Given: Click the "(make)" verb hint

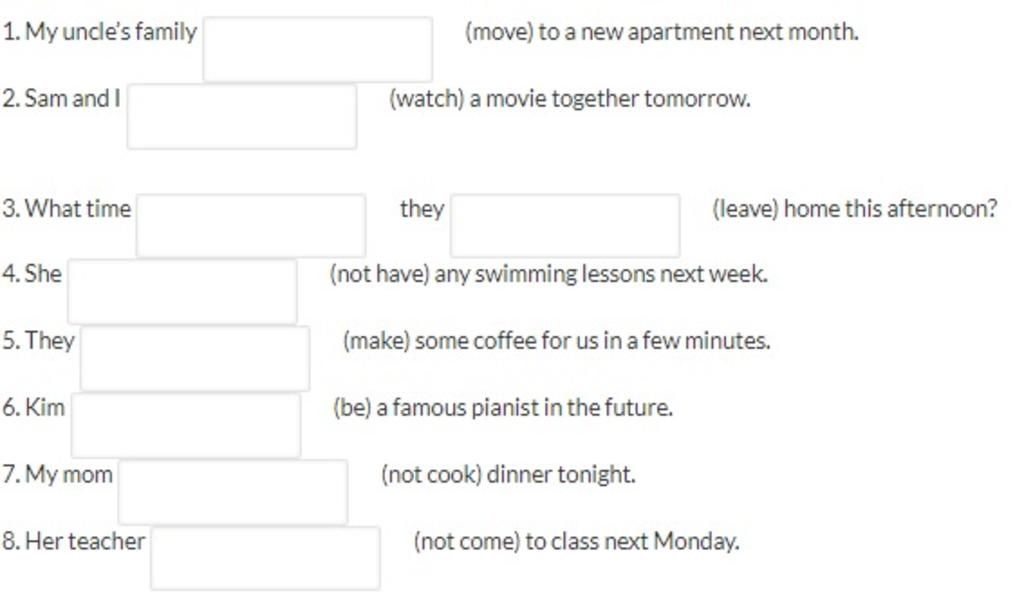Looking at the screenshot, I should 376,340.
